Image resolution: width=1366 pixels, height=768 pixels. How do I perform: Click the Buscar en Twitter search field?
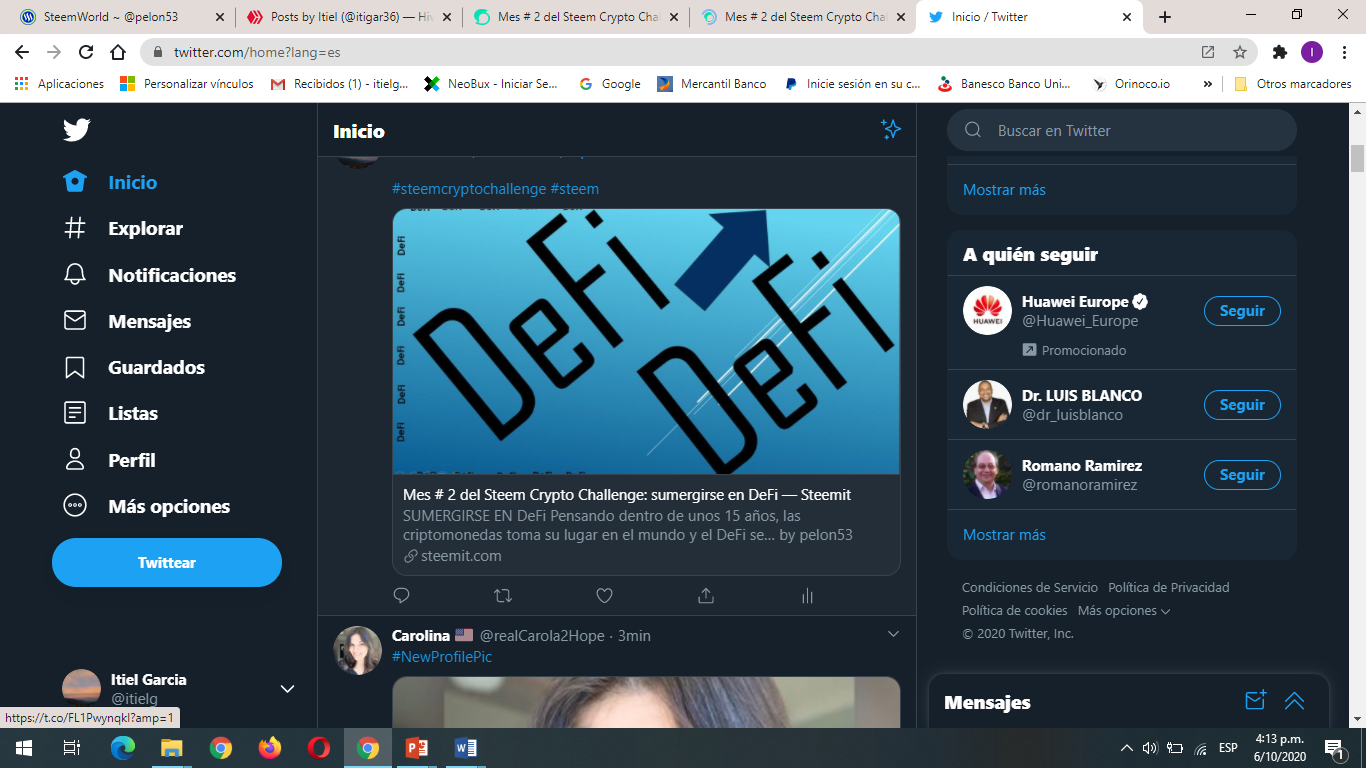click(x=1122, y=131)
